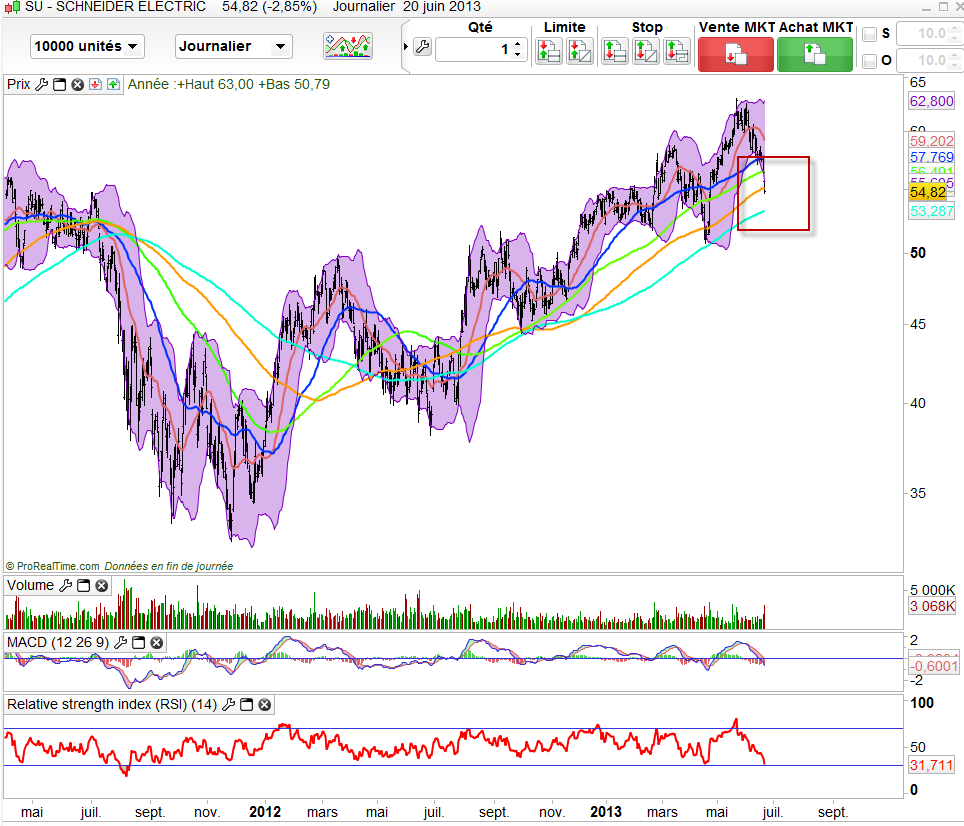Open the Prix panel wrench settings
Image resolution: width=964 pixels, height=826 pixels.
click(x=41, y=85)
